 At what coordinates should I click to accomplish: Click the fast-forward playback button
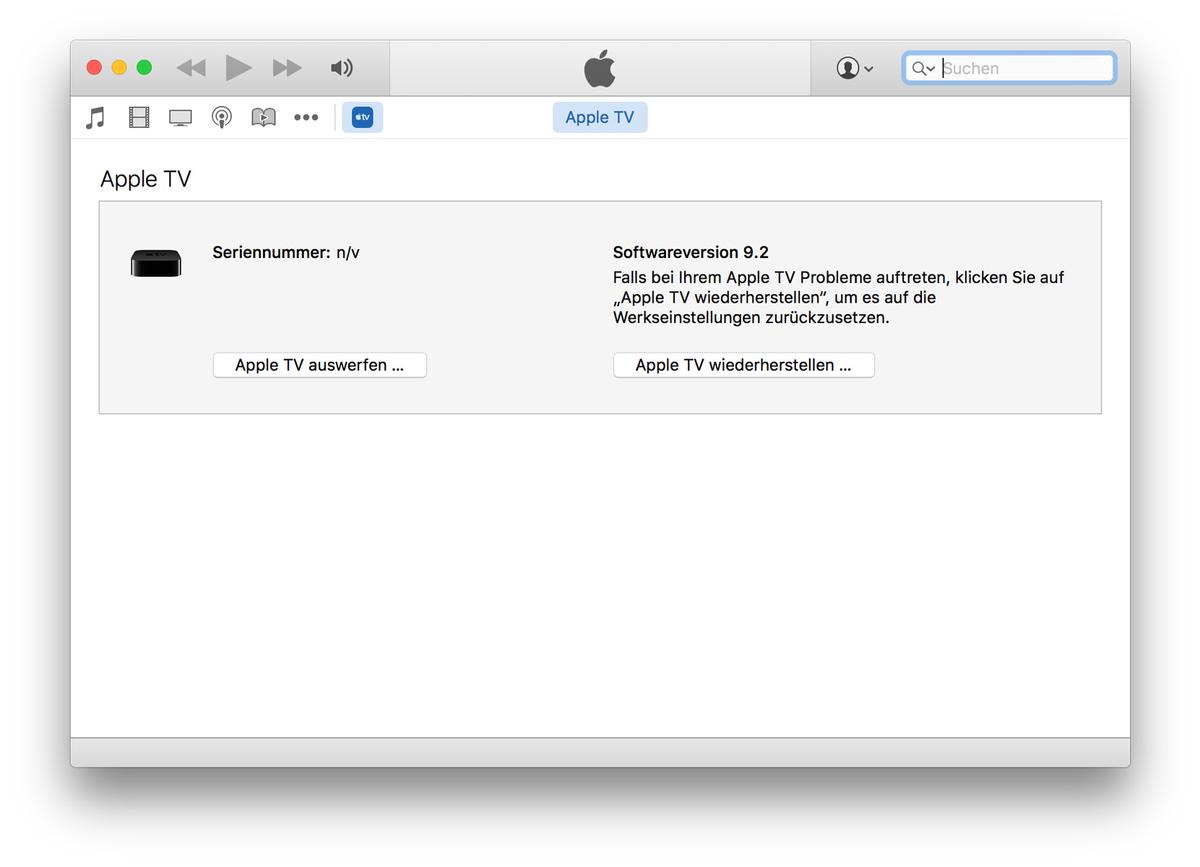click(x=287, y=68)
